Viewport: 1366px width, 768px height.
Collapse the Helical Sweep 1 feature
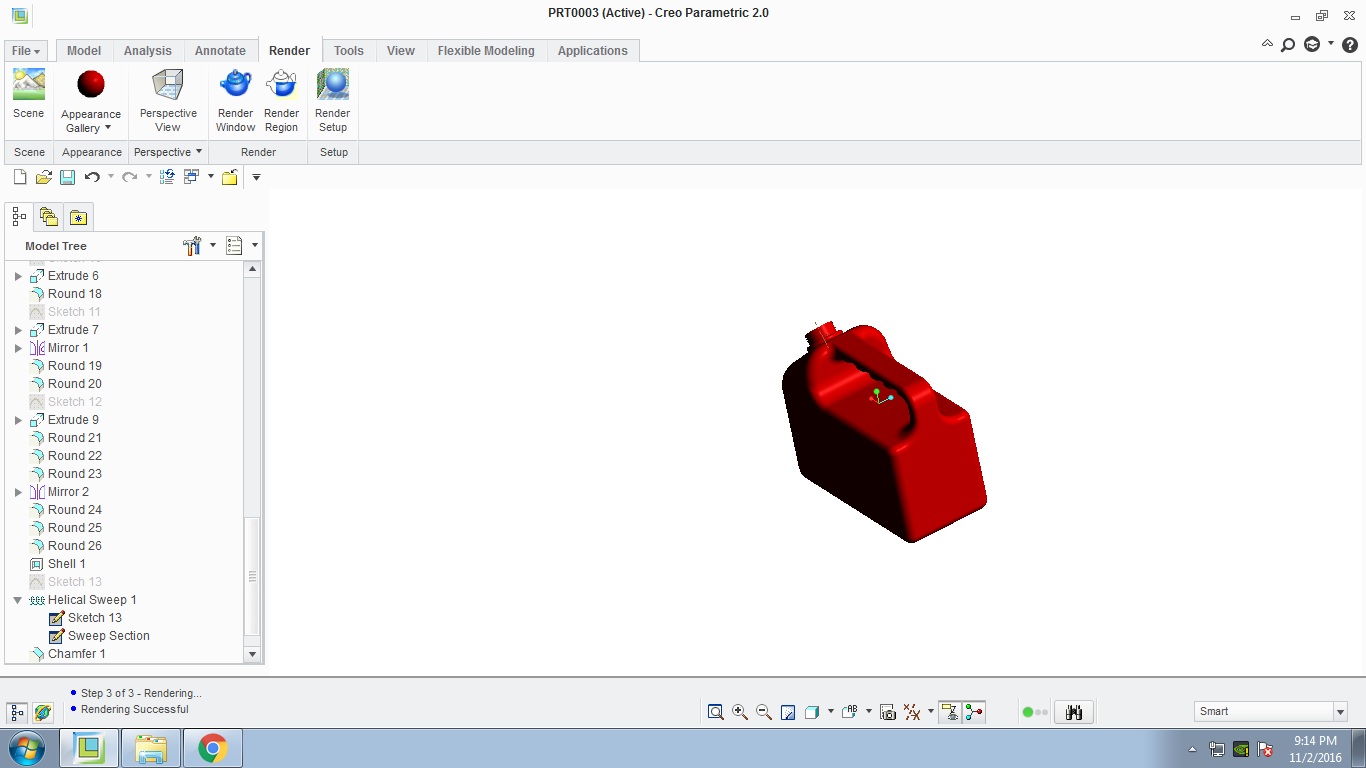(x=18, y=600)
